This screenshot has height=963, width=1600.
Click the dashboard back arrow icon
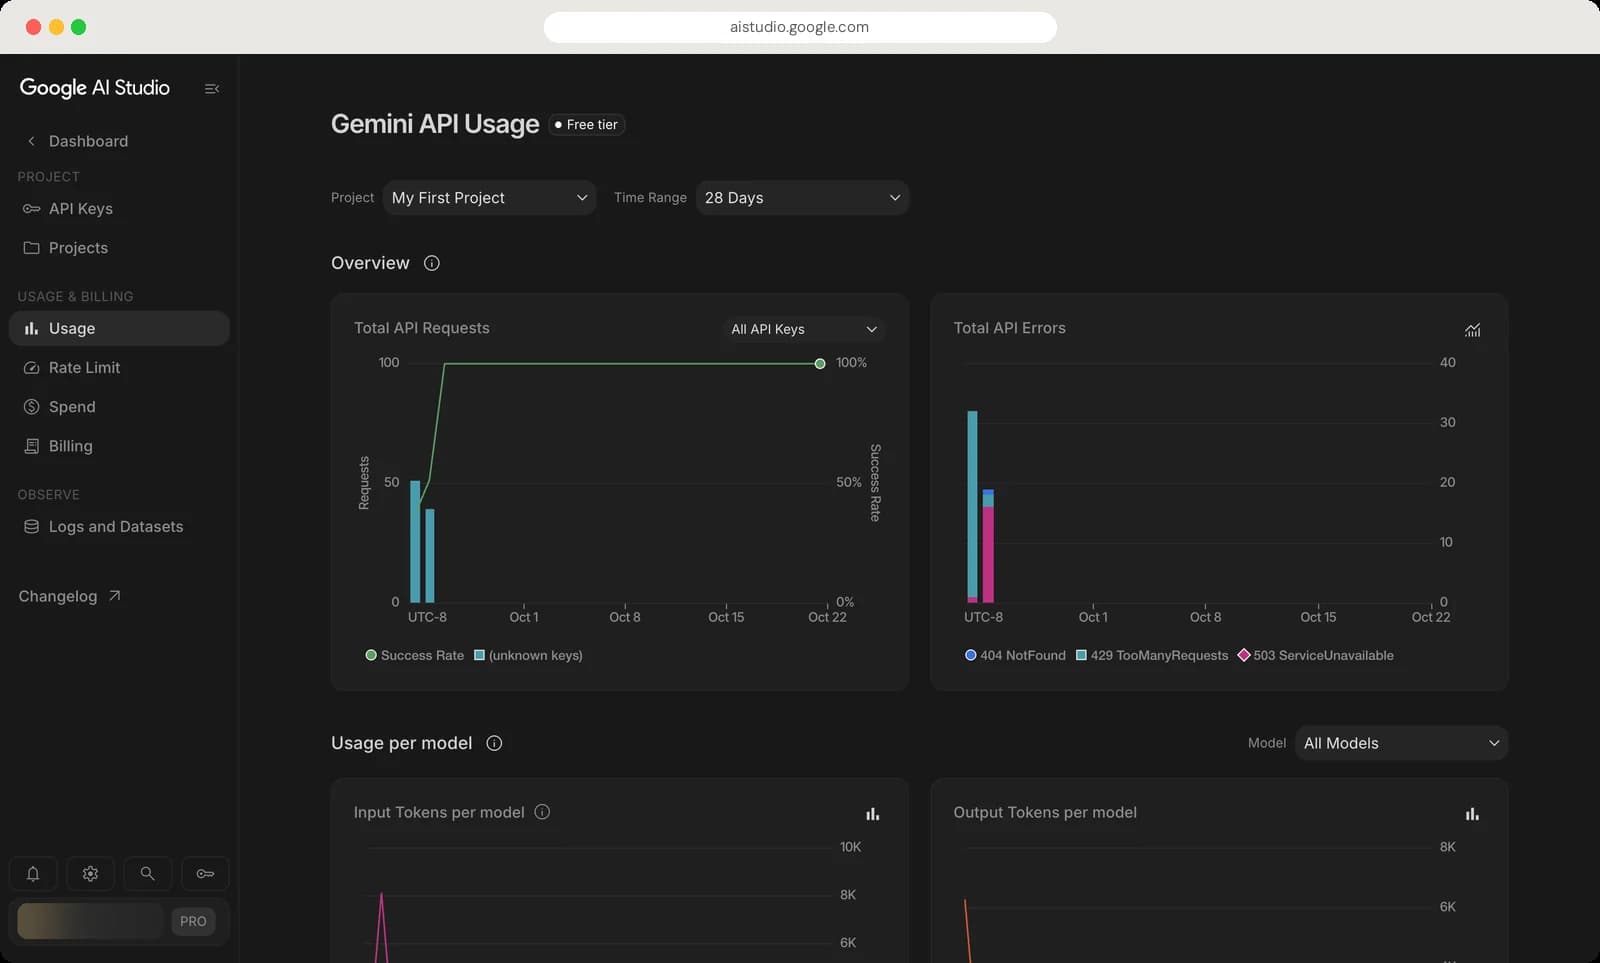tap(31, 141)
